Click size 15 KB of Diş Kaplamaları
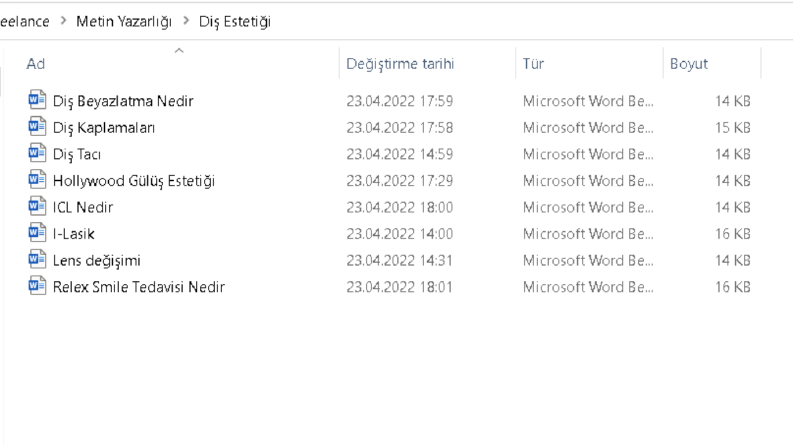This screenshot has height=446, width=793. pos(733,128)
